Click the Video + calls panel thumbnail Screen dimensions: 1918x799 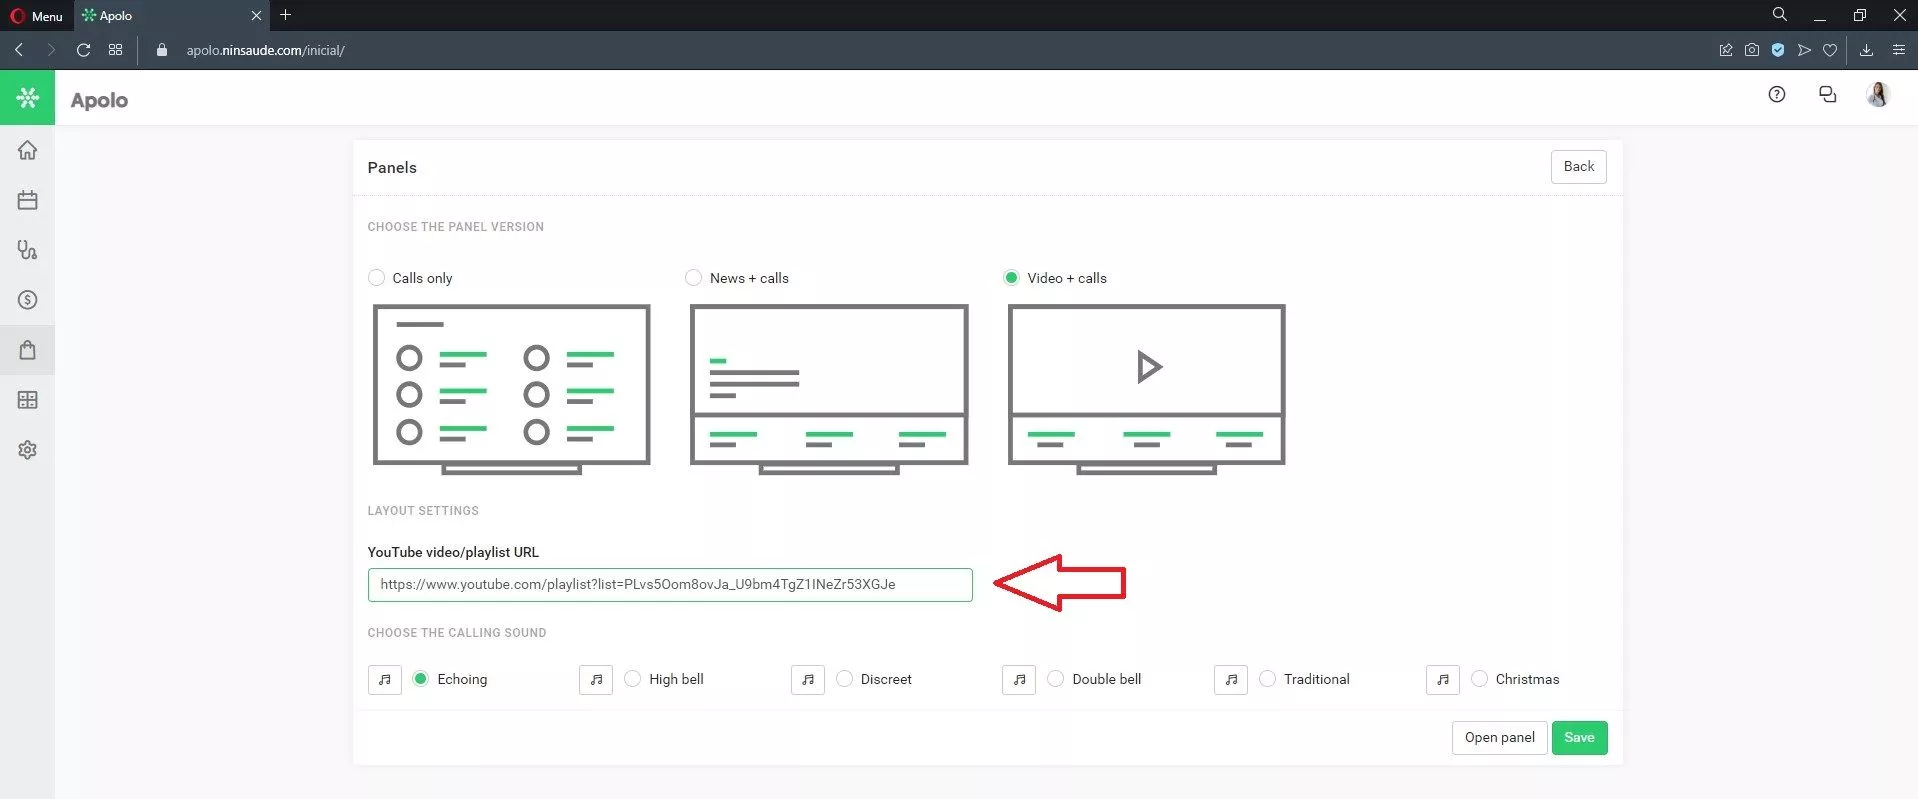click(x=1146, y=388)
